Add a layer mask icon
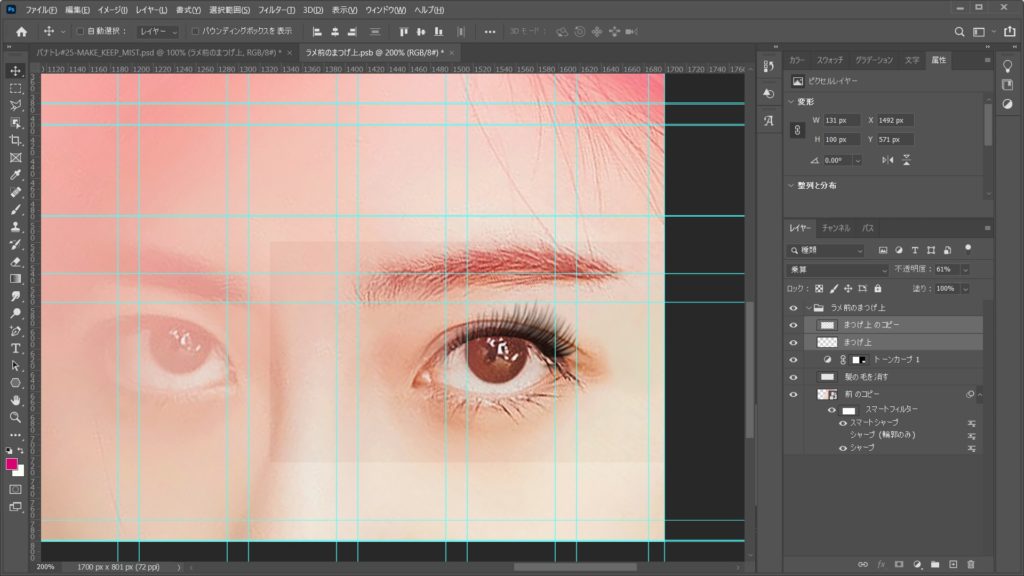 (899, 564)
